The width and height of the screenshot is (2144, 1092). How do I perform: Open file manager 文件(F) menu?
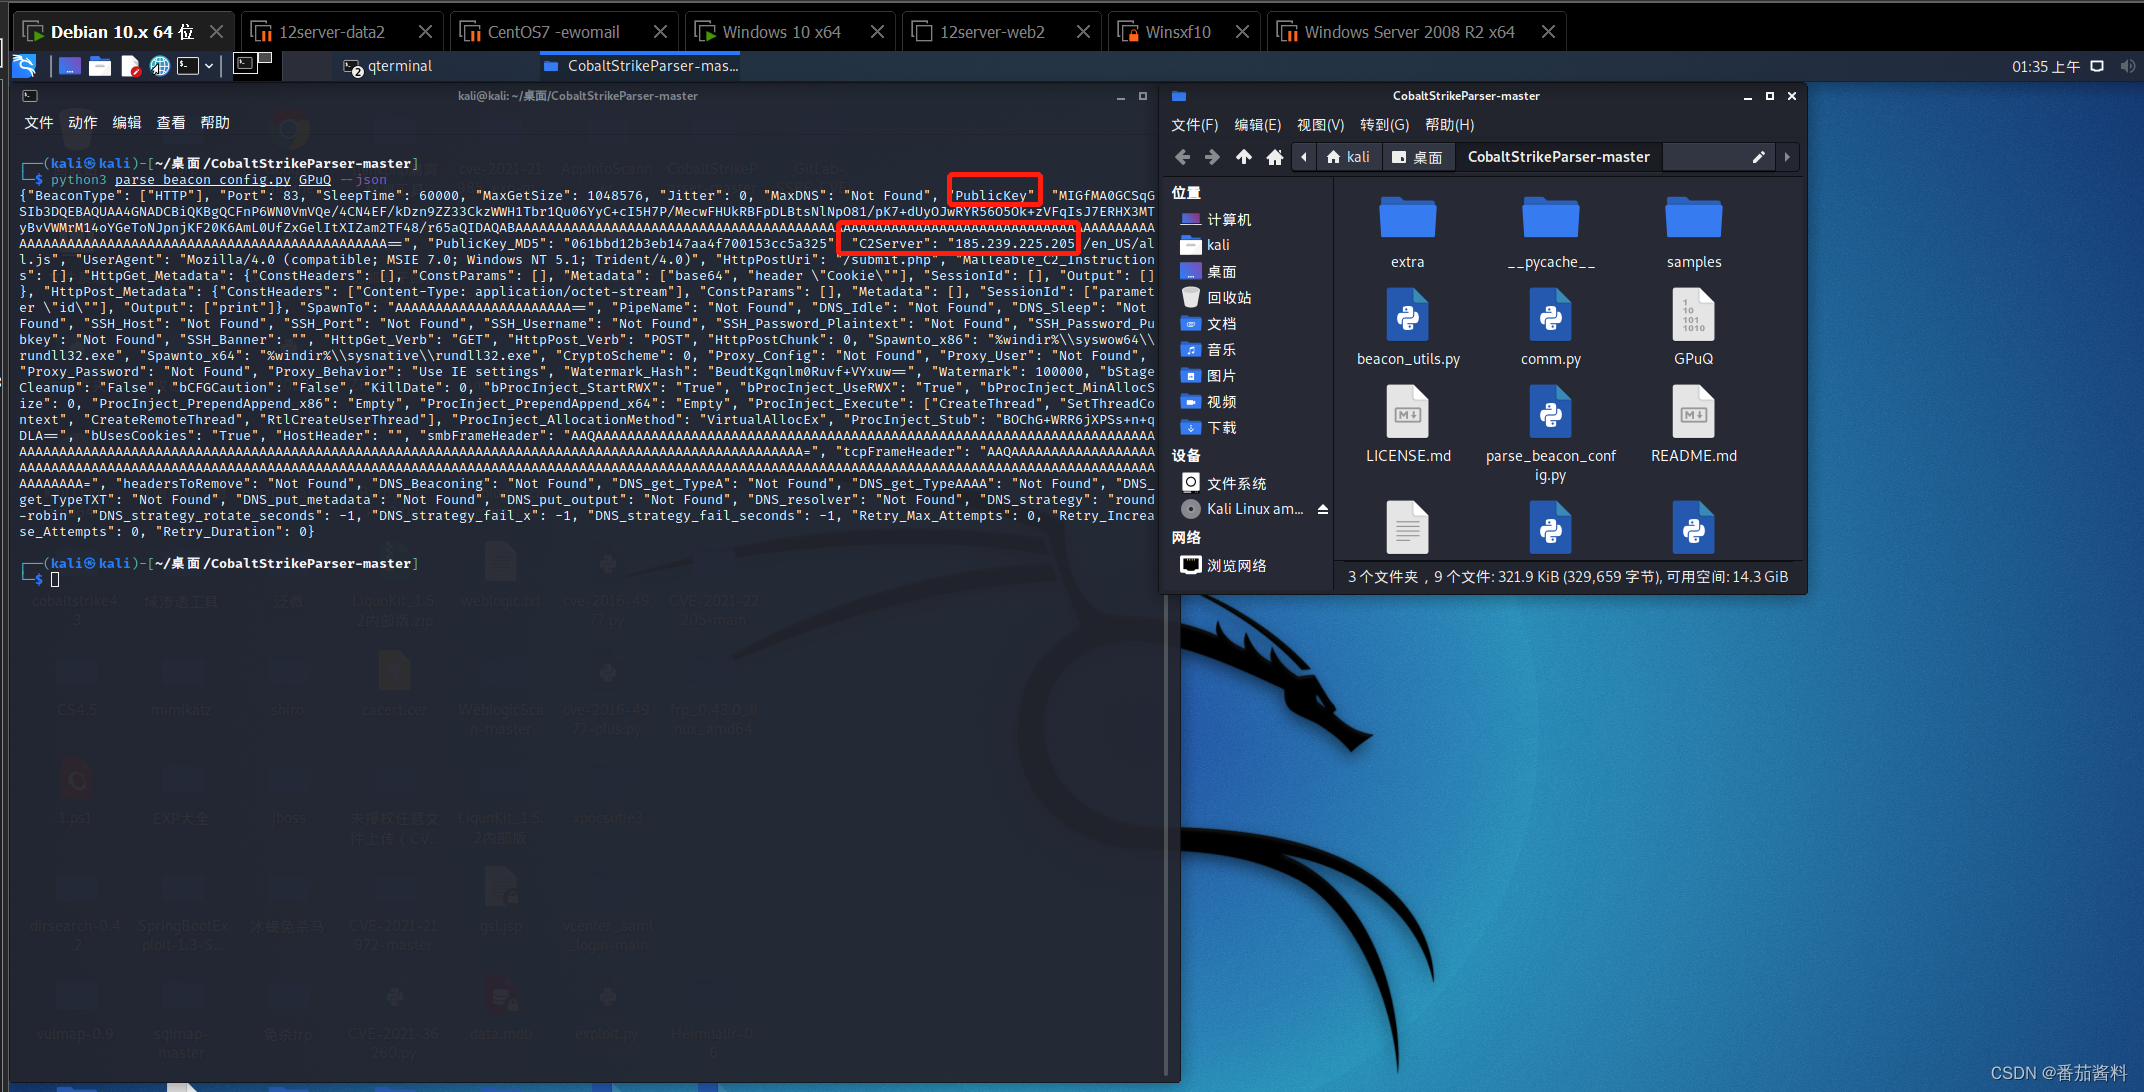(1195, 125)
